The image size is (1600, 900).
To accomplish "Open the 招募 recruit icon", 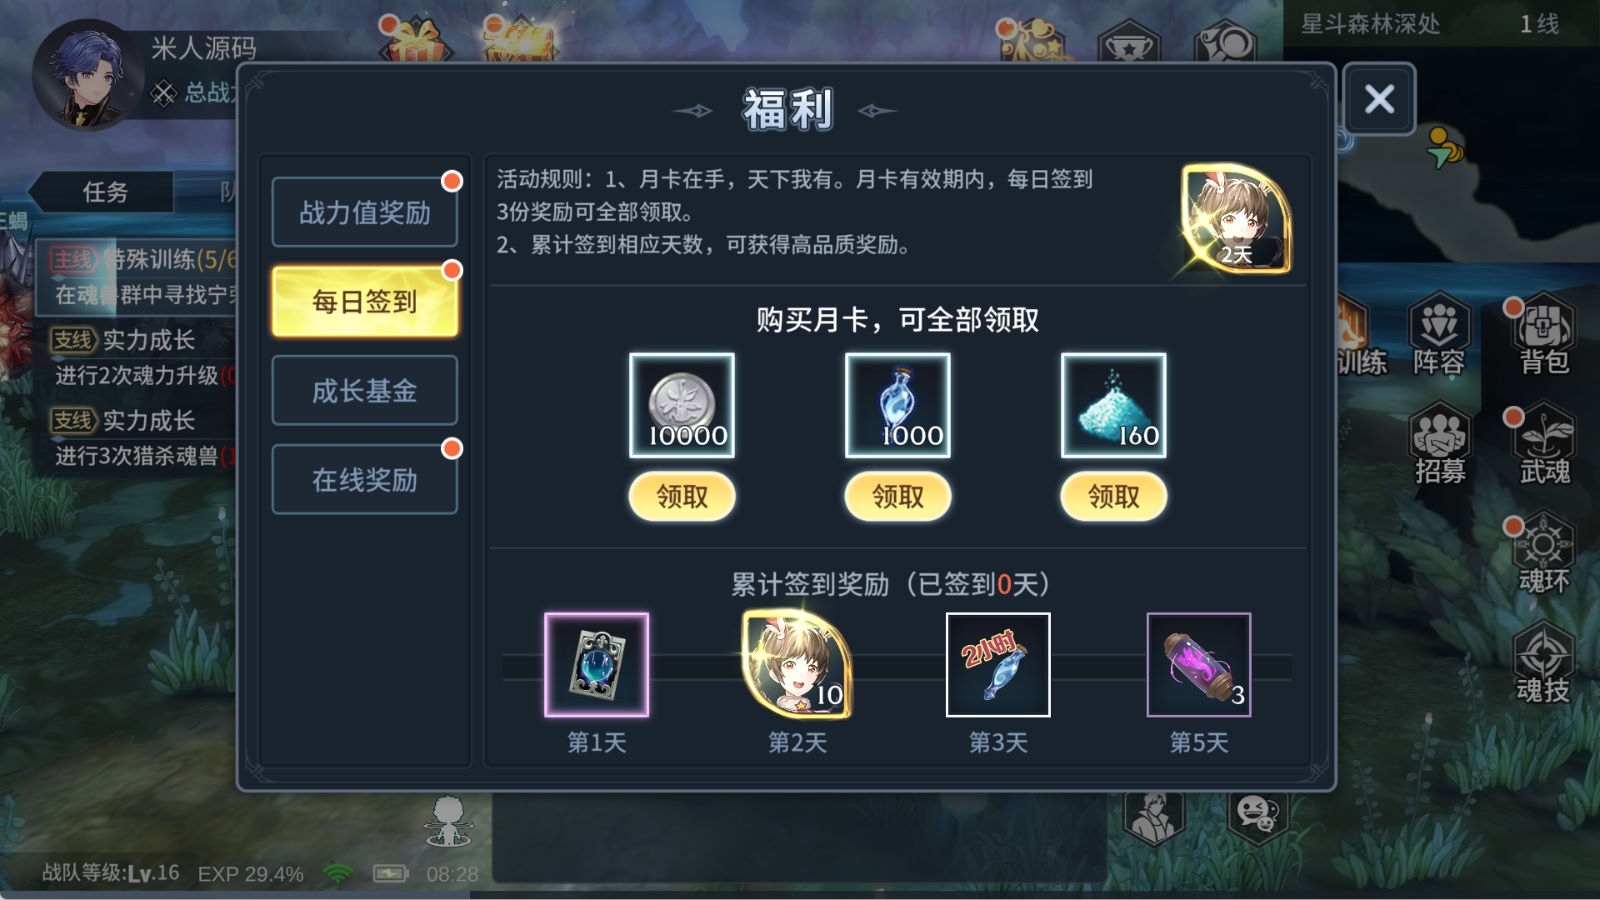I will click(x=1439, y=445).
